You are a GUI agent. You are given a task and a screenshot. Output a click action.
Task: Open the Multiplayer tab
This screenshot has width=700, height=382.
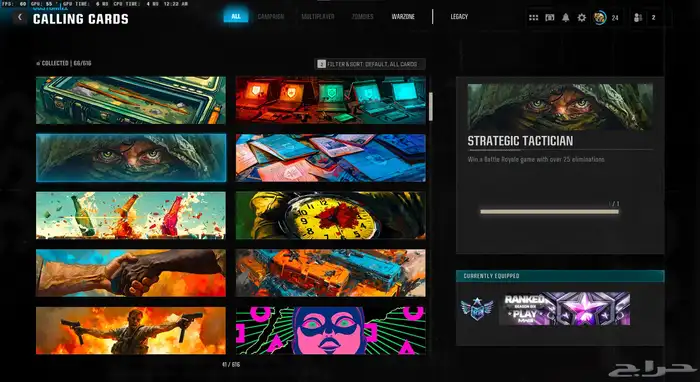point(318,17)
